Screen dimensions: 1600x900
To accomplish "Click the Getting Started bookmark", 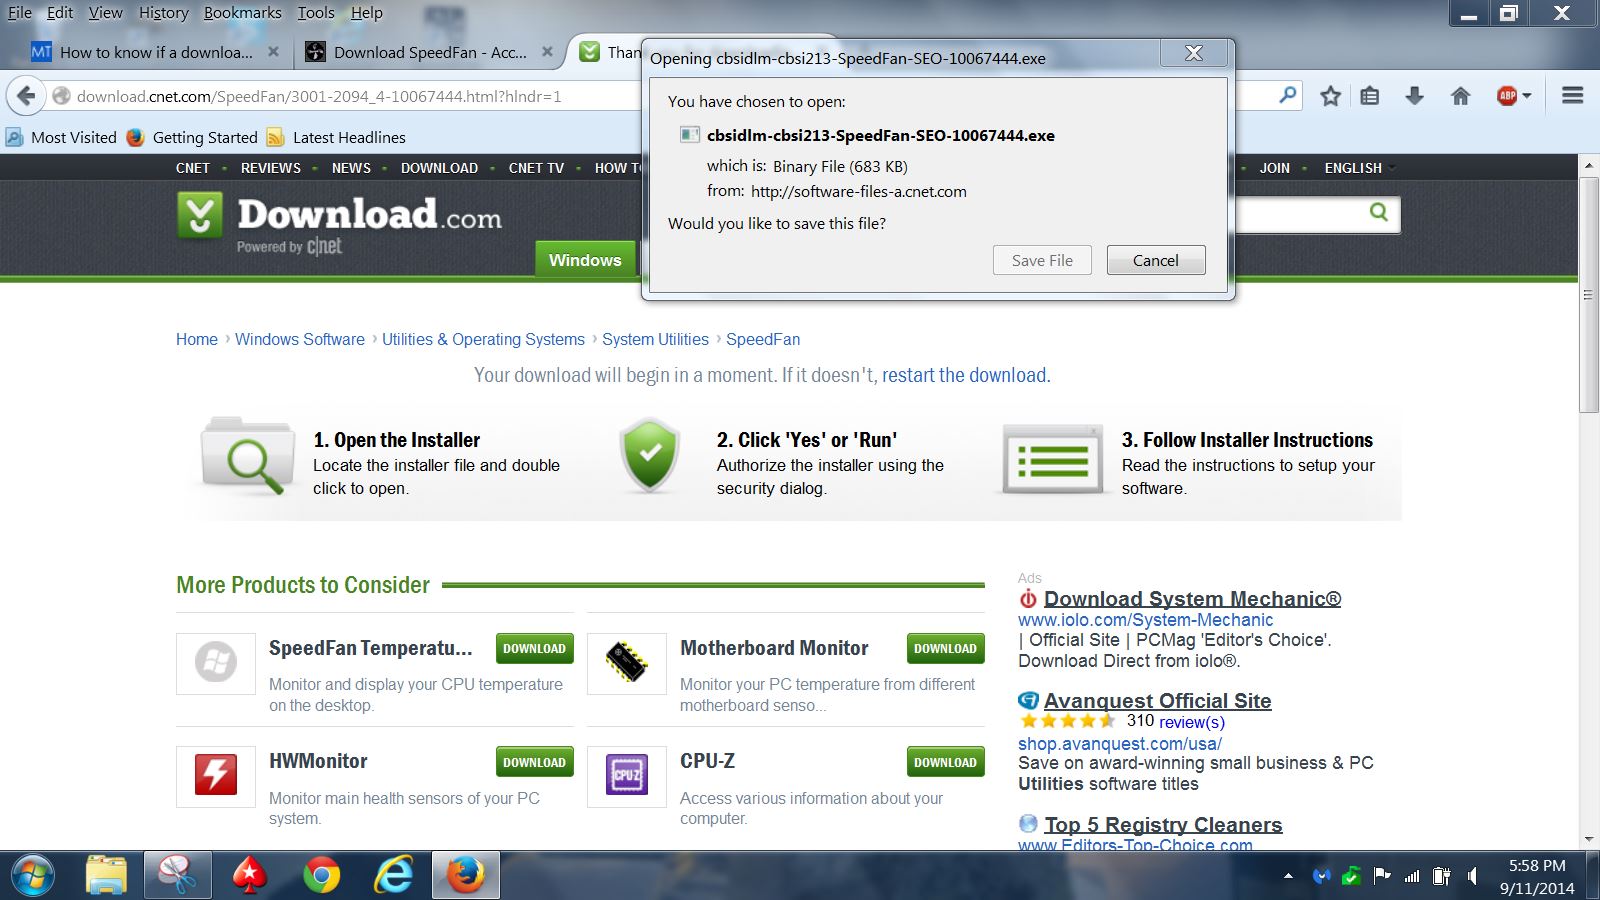I will [193, 137].
